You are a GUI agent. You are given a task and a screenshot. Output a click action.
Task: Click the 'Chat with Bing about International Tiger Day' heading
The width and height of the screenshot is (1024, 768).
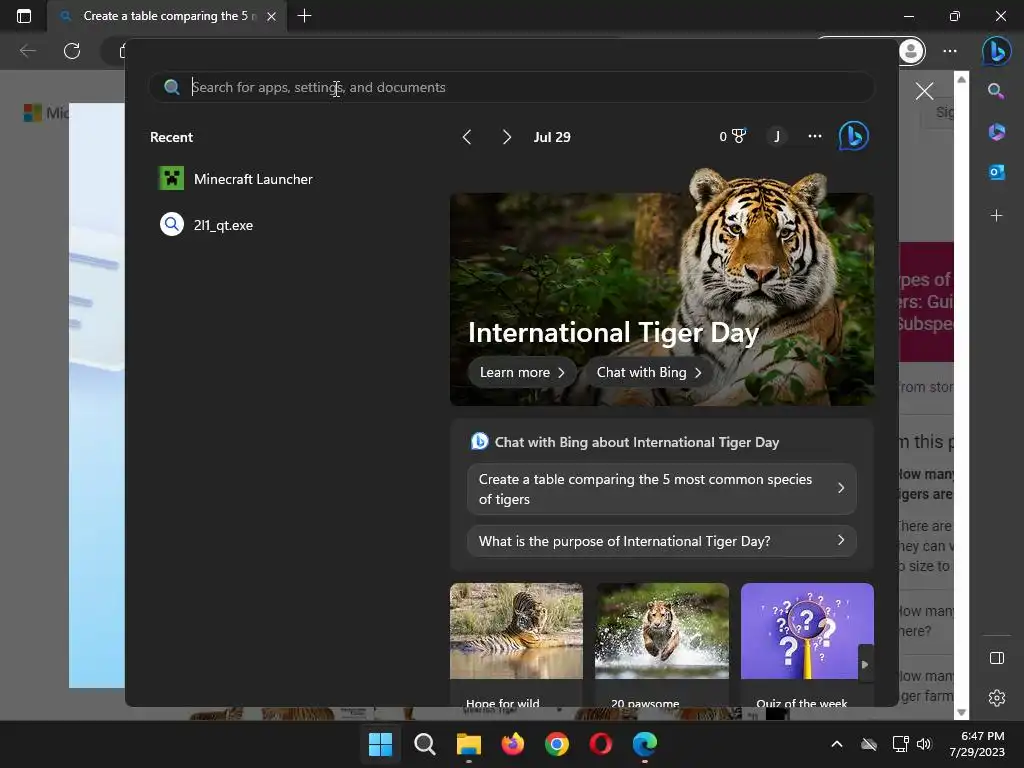tap(637, 442)
